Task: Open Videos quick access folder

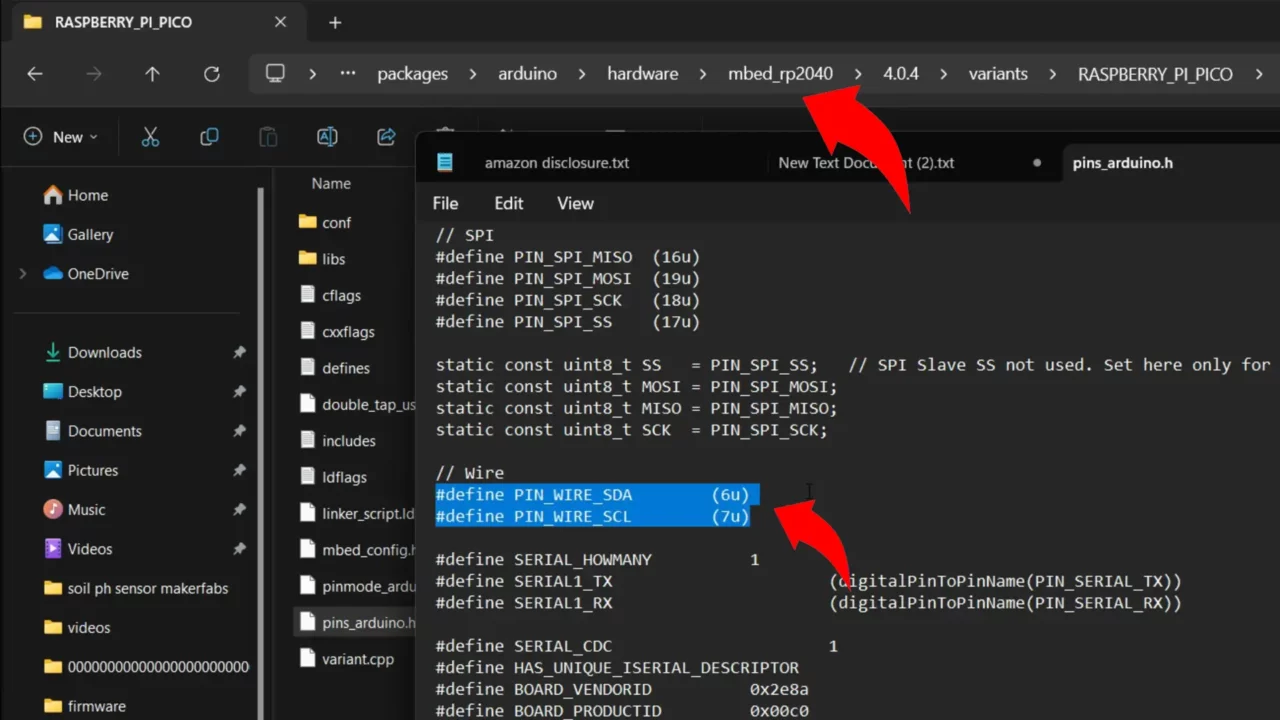Action: click(x=78, y=549)
